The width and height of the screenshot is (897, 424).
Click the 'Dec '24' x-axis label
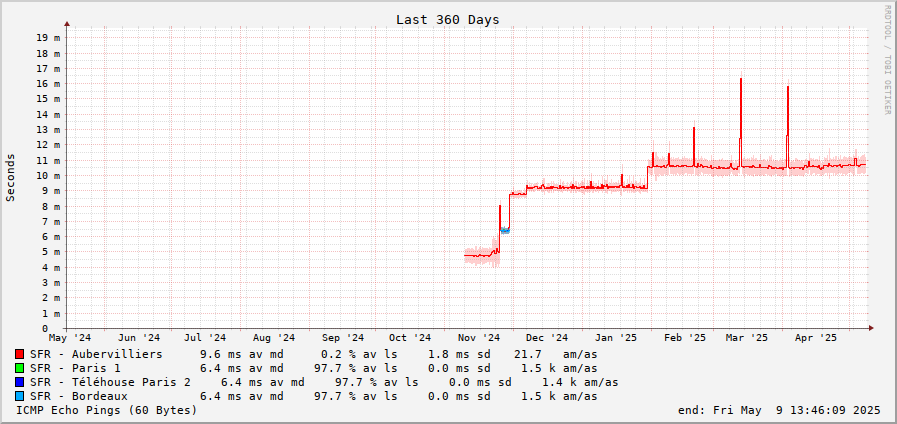click(x=547, y=338)
